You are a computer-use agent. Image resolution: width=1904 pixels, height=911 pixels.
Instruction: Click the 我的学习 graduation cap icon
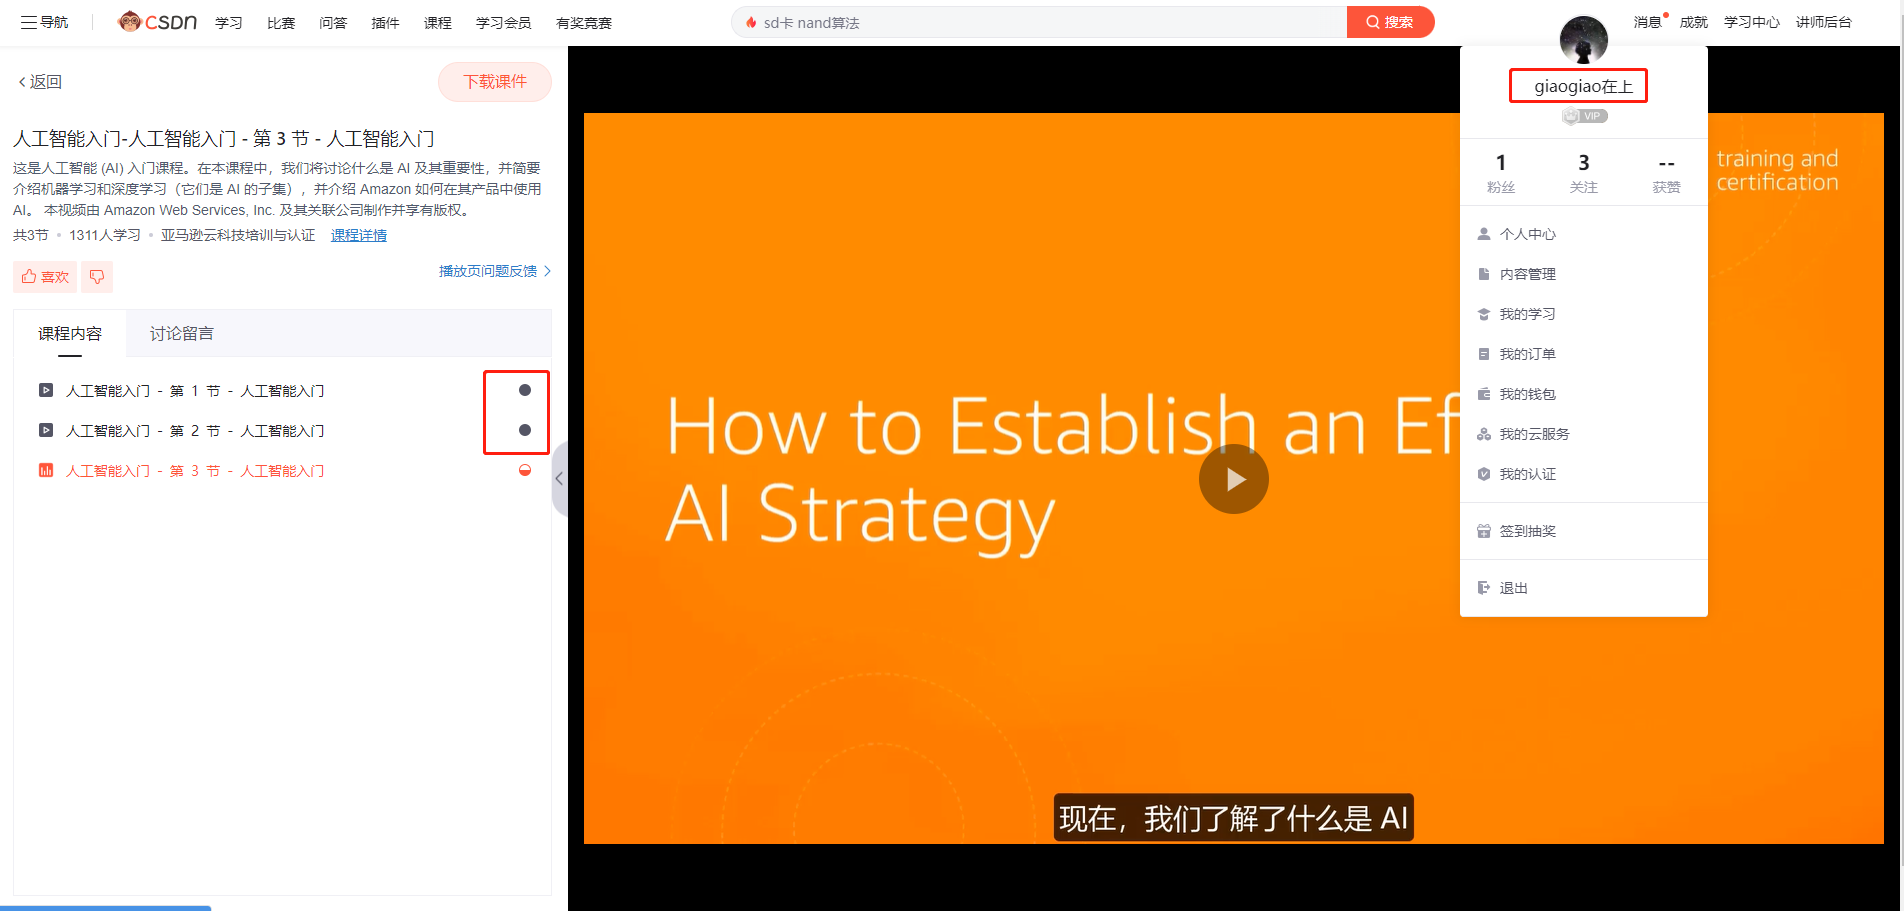1484,314
